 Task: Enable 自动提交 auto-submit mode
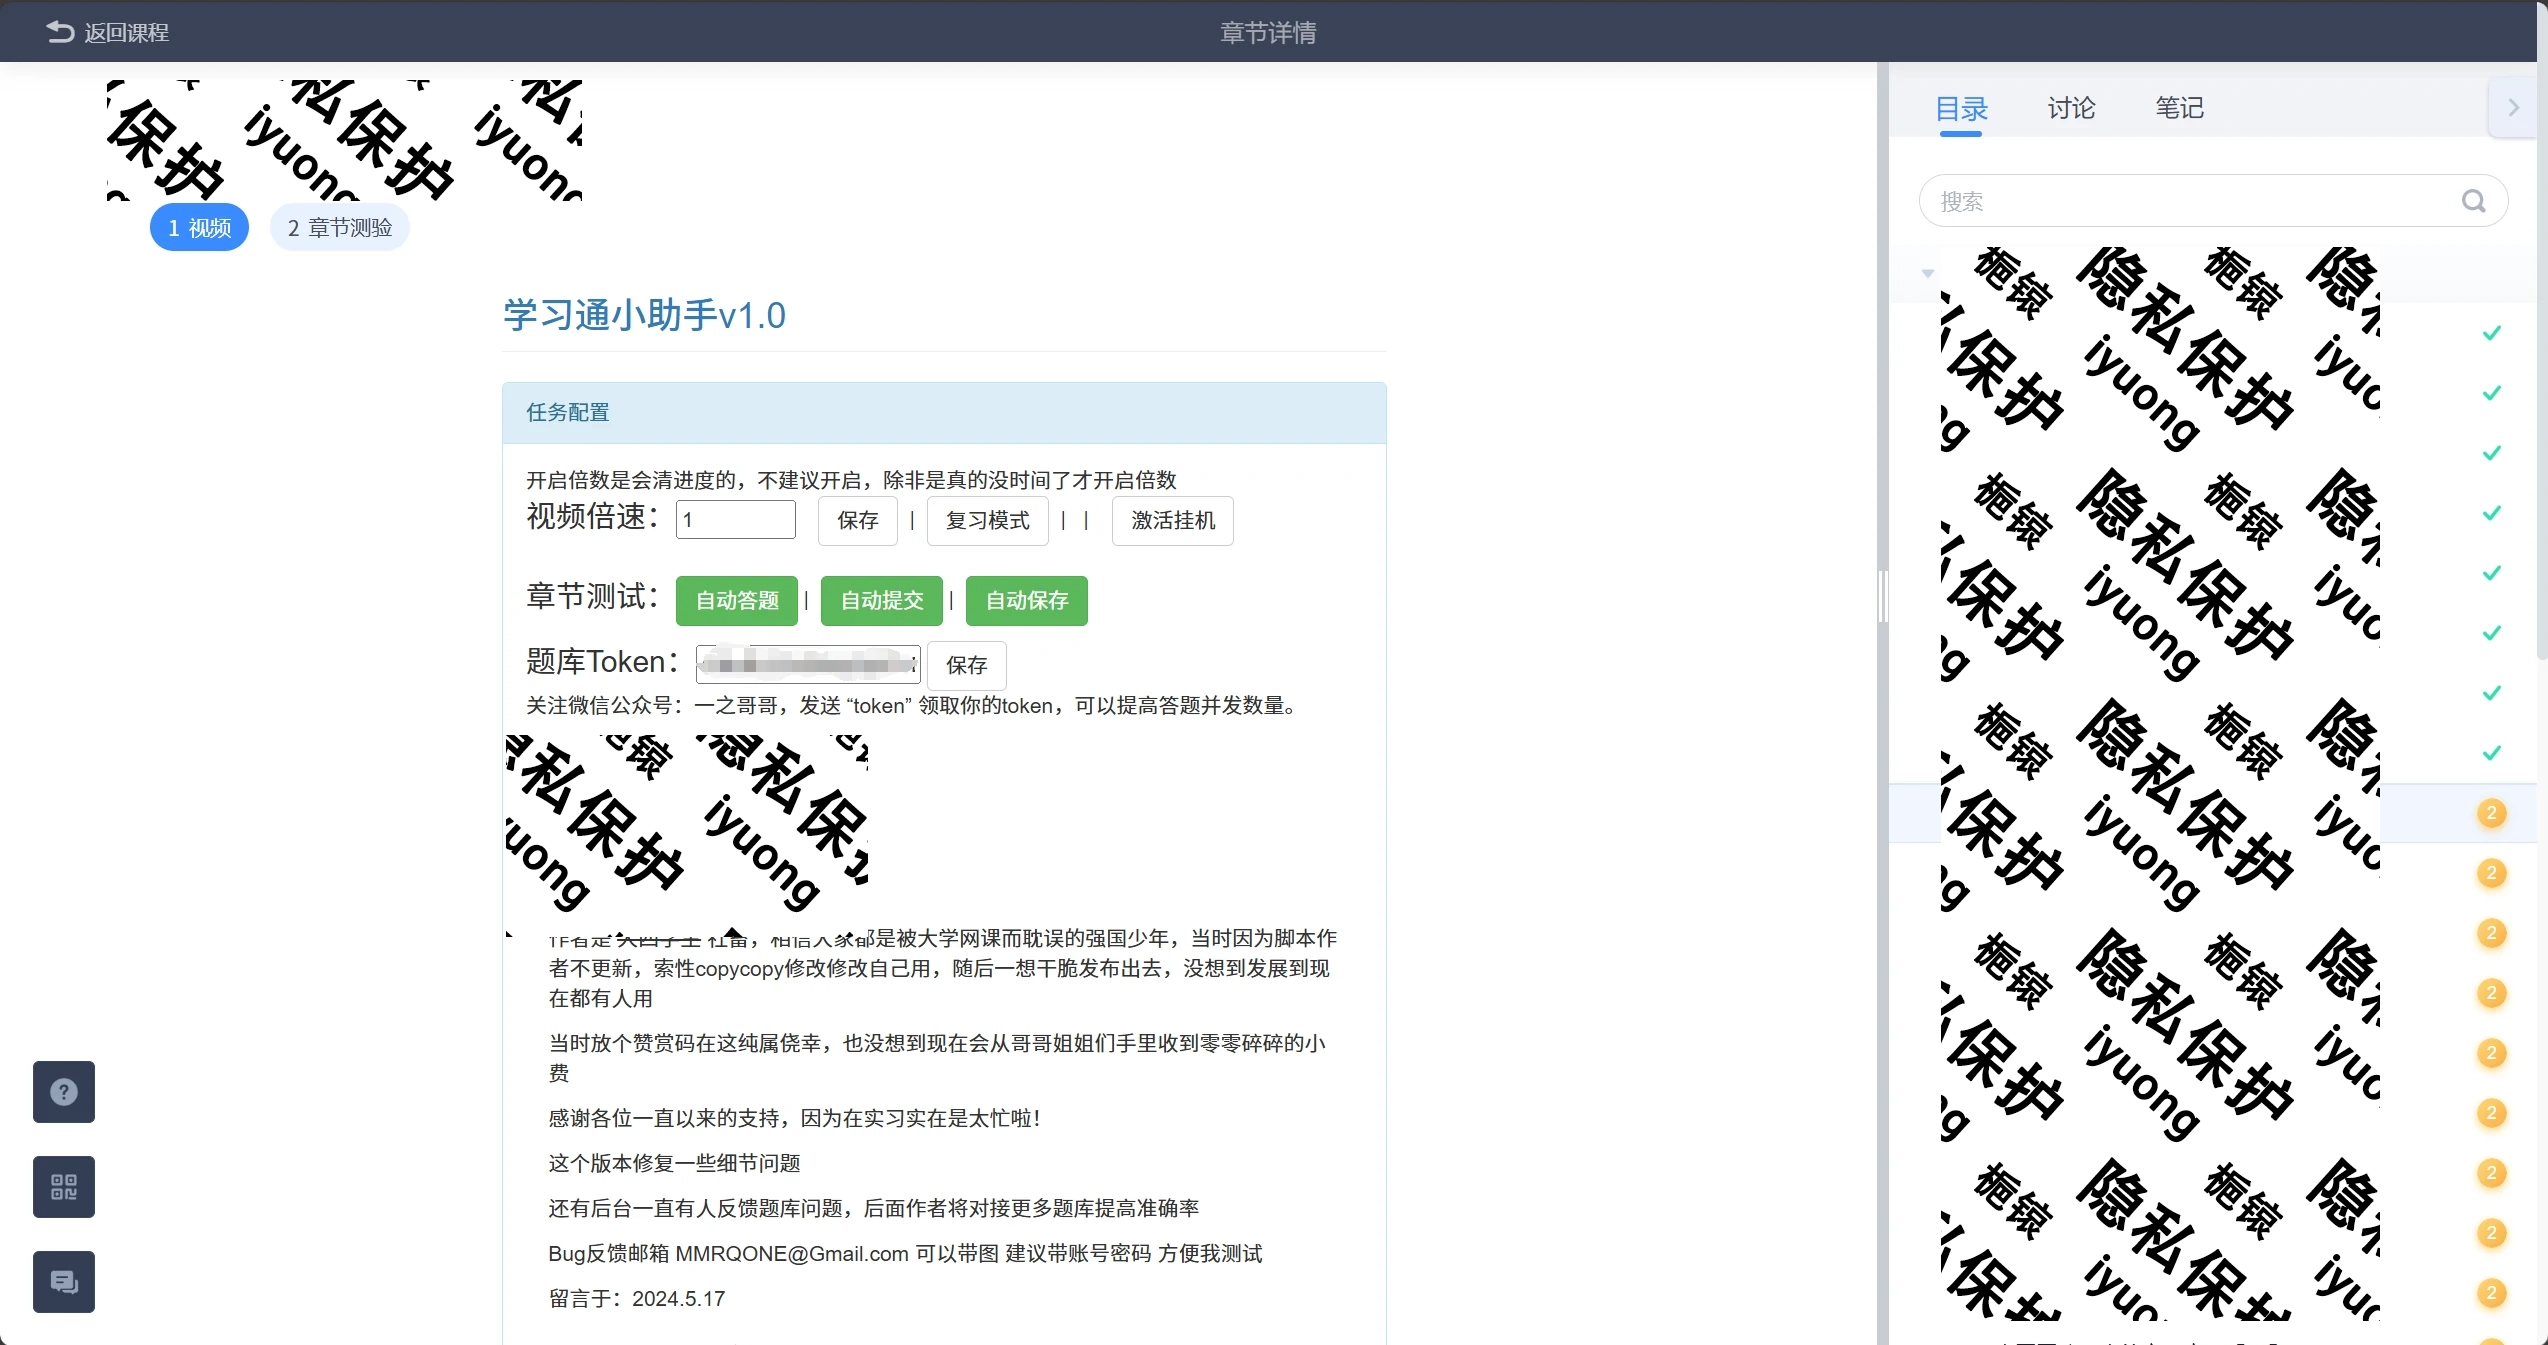coord(881,600)
